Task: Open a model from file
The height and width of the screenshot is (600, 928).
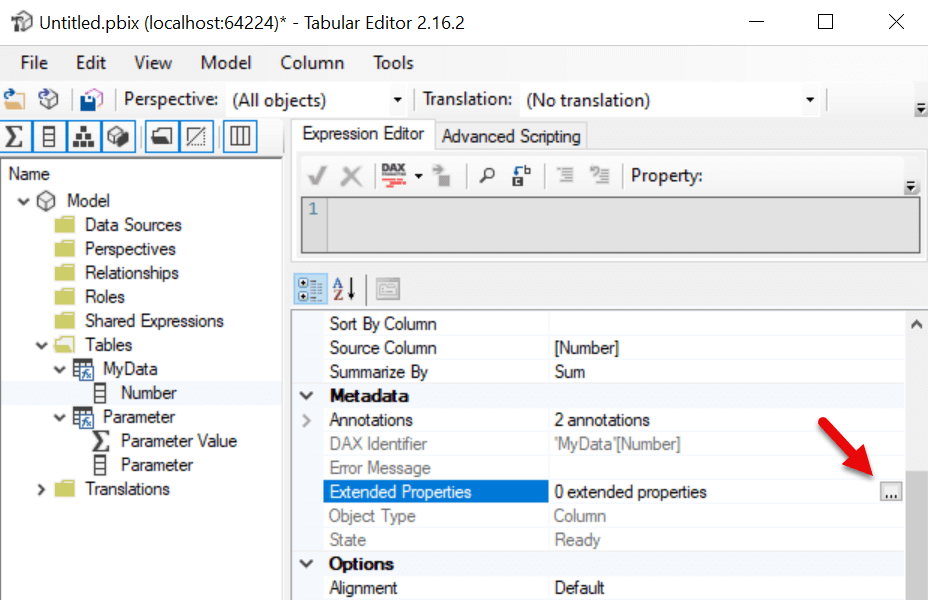Action: [x=17, y=100]
